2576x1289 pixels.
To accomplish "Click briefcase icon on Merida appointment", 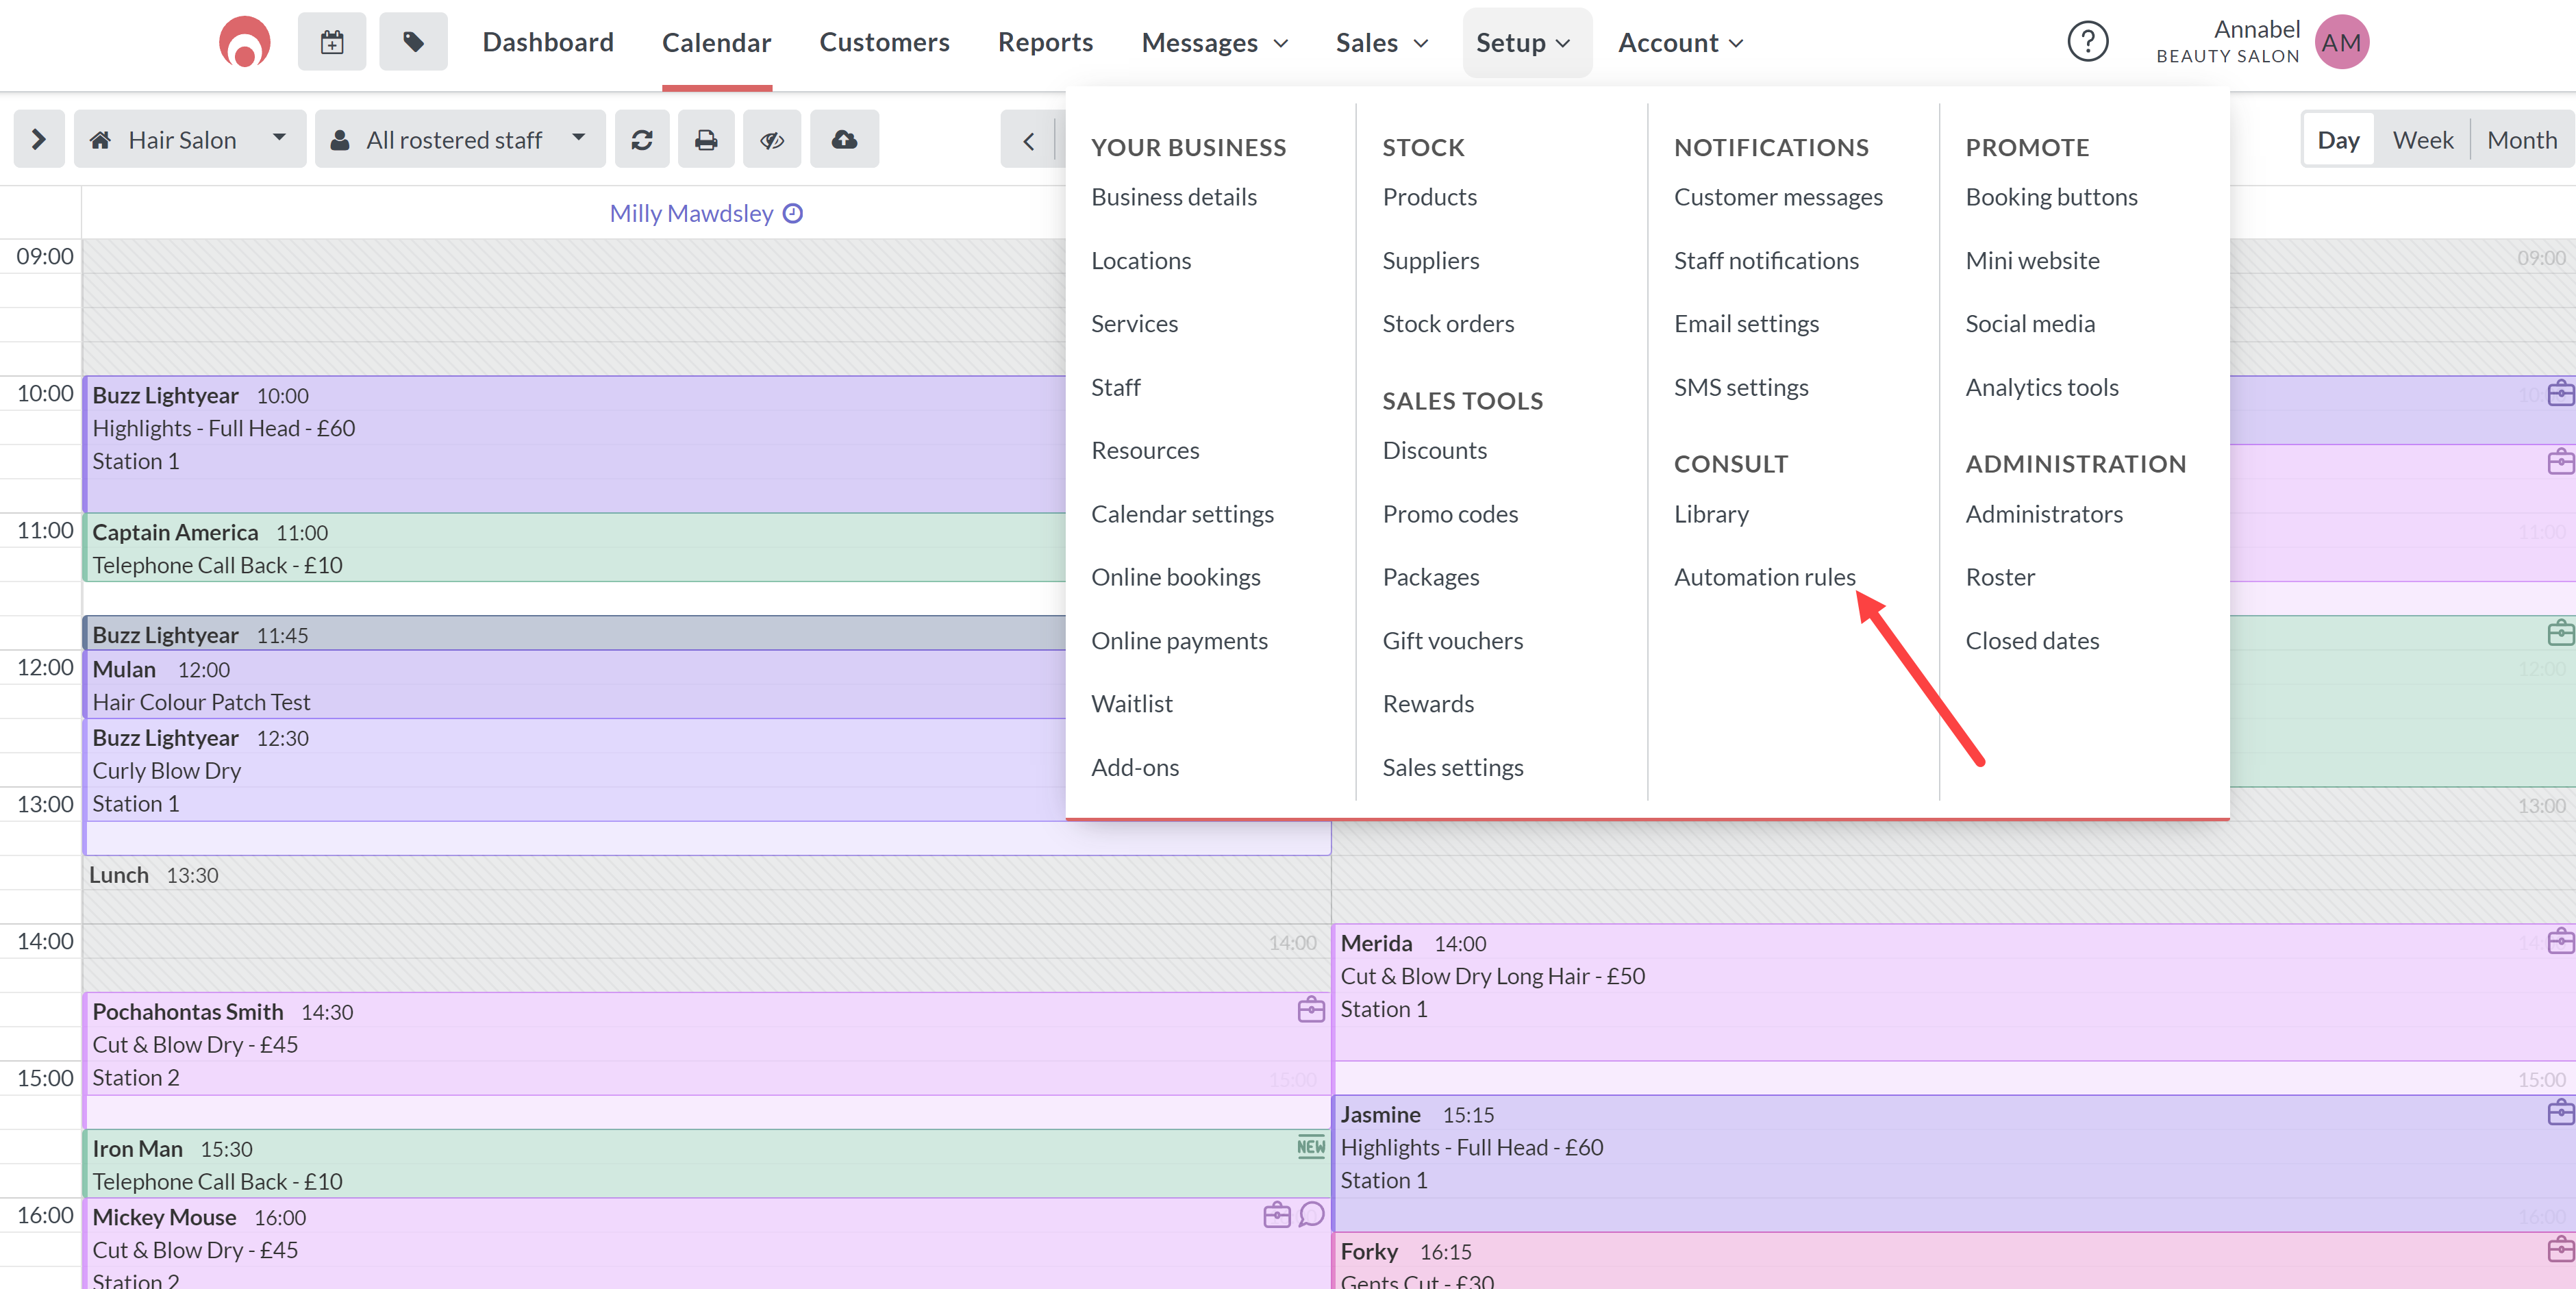I will click(x=2561, y=941).
